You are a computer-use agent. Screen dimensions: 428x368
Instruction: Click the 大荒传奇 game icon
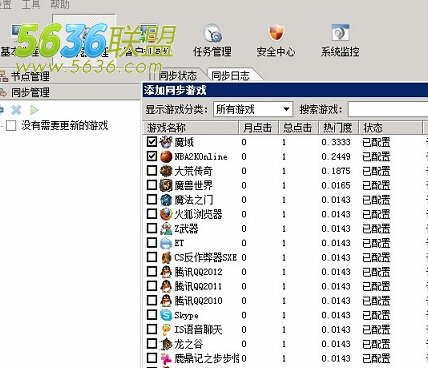pos(166,171)
